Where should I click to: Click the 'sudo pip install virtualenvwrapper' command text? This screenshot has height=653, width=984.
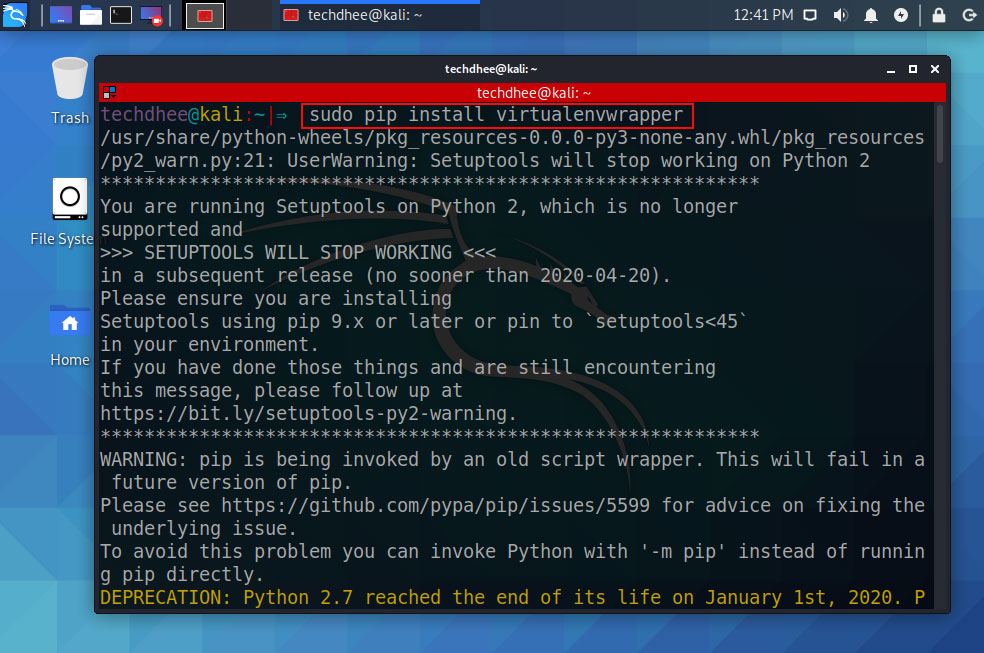tap(496, 115)
